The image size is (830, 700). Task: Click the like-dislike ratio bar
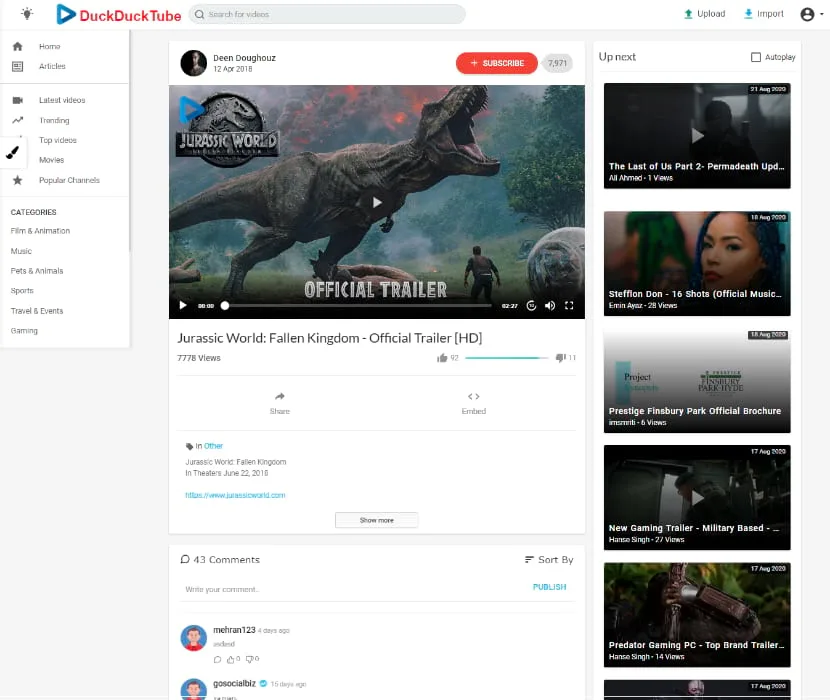pos(507,358)
